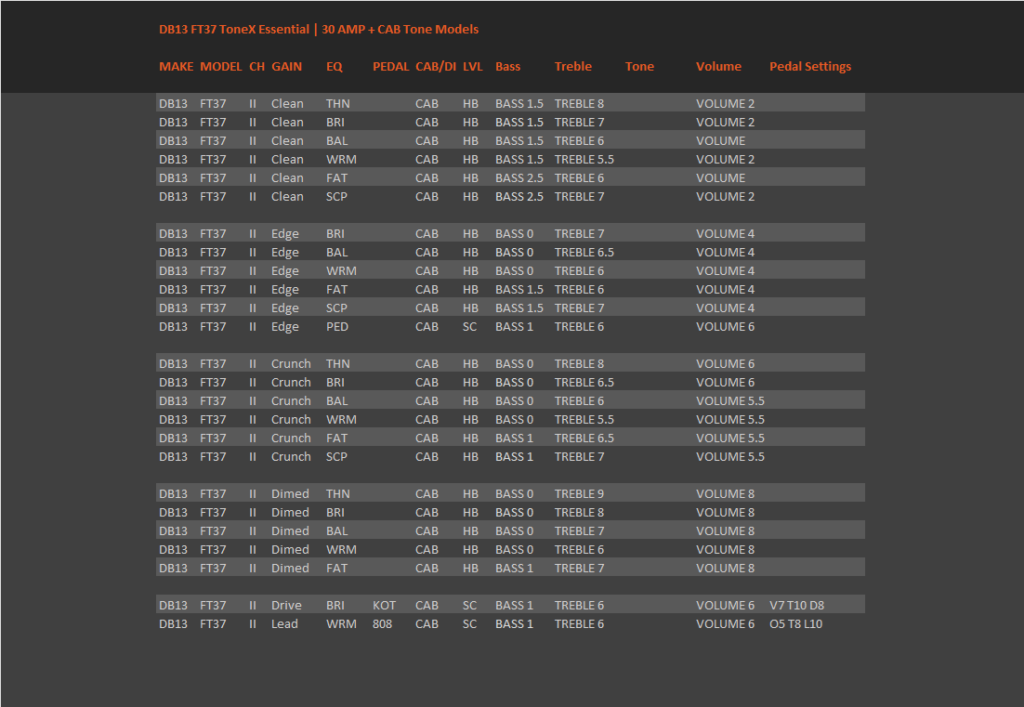Select BASS 0 in the Dimed WRM row
The height and width of the screenshot is (707, 1024).
pos(514,550)
